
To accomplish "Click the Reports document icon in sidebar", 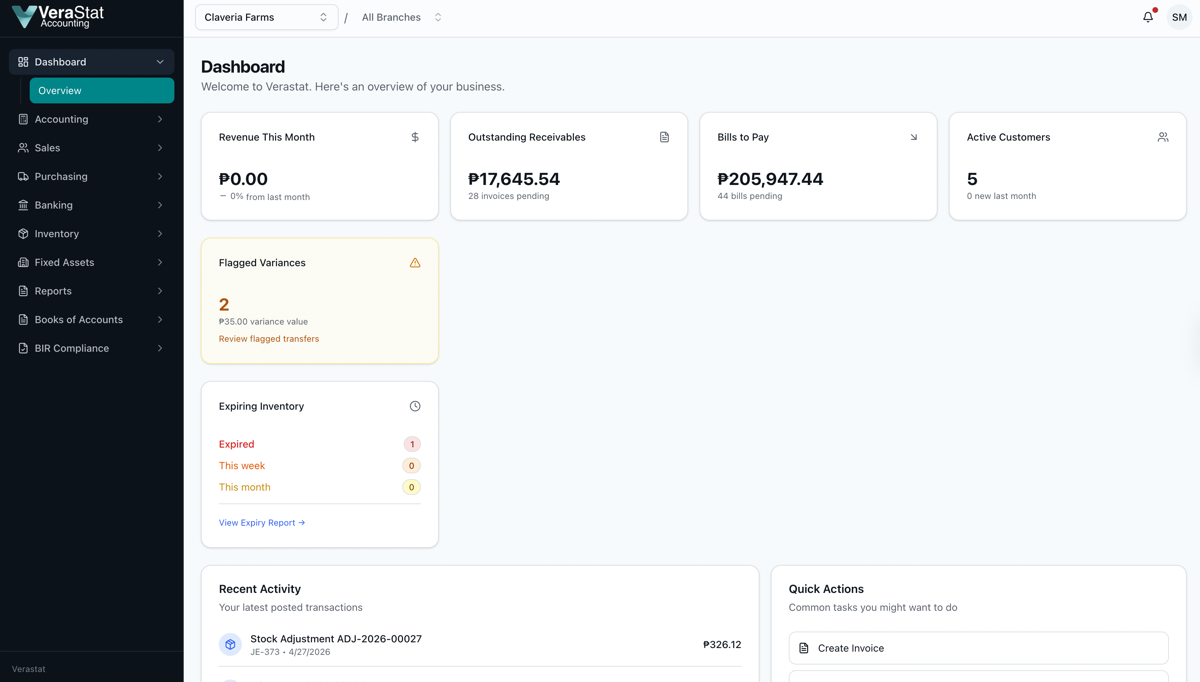I will point(23,291).
